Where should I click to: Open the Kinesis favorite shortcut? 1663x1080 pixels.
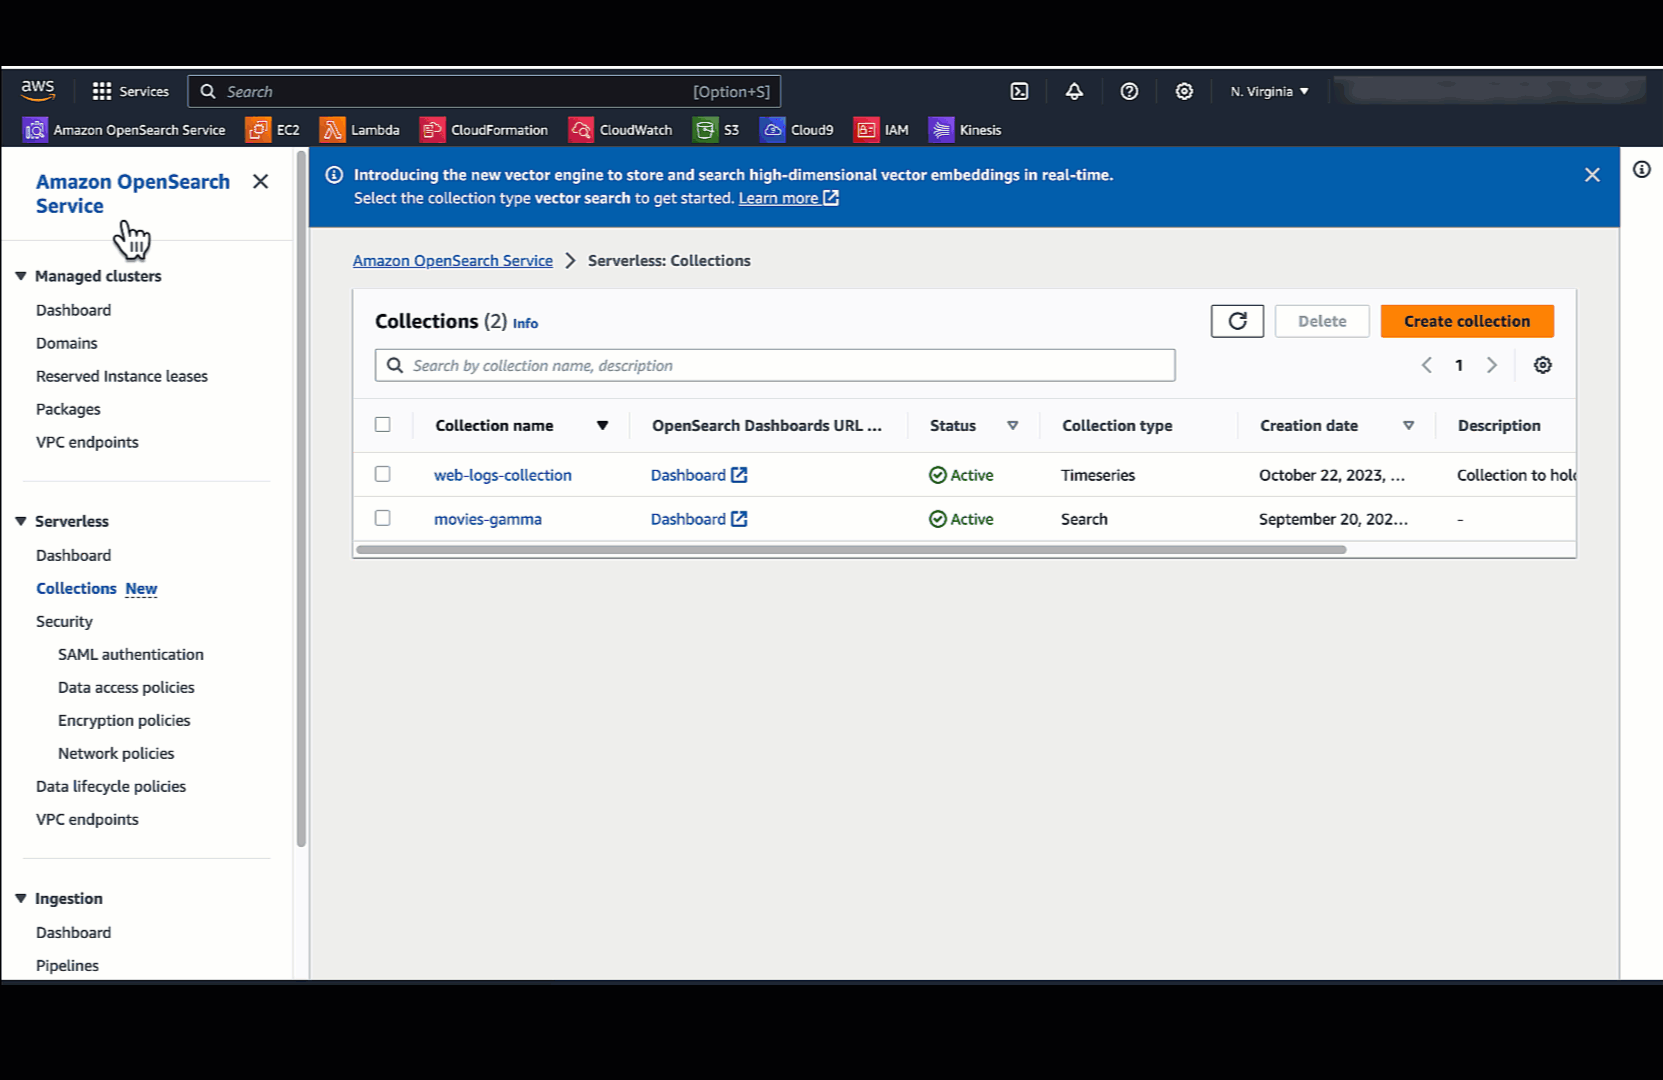click(965, 130)
